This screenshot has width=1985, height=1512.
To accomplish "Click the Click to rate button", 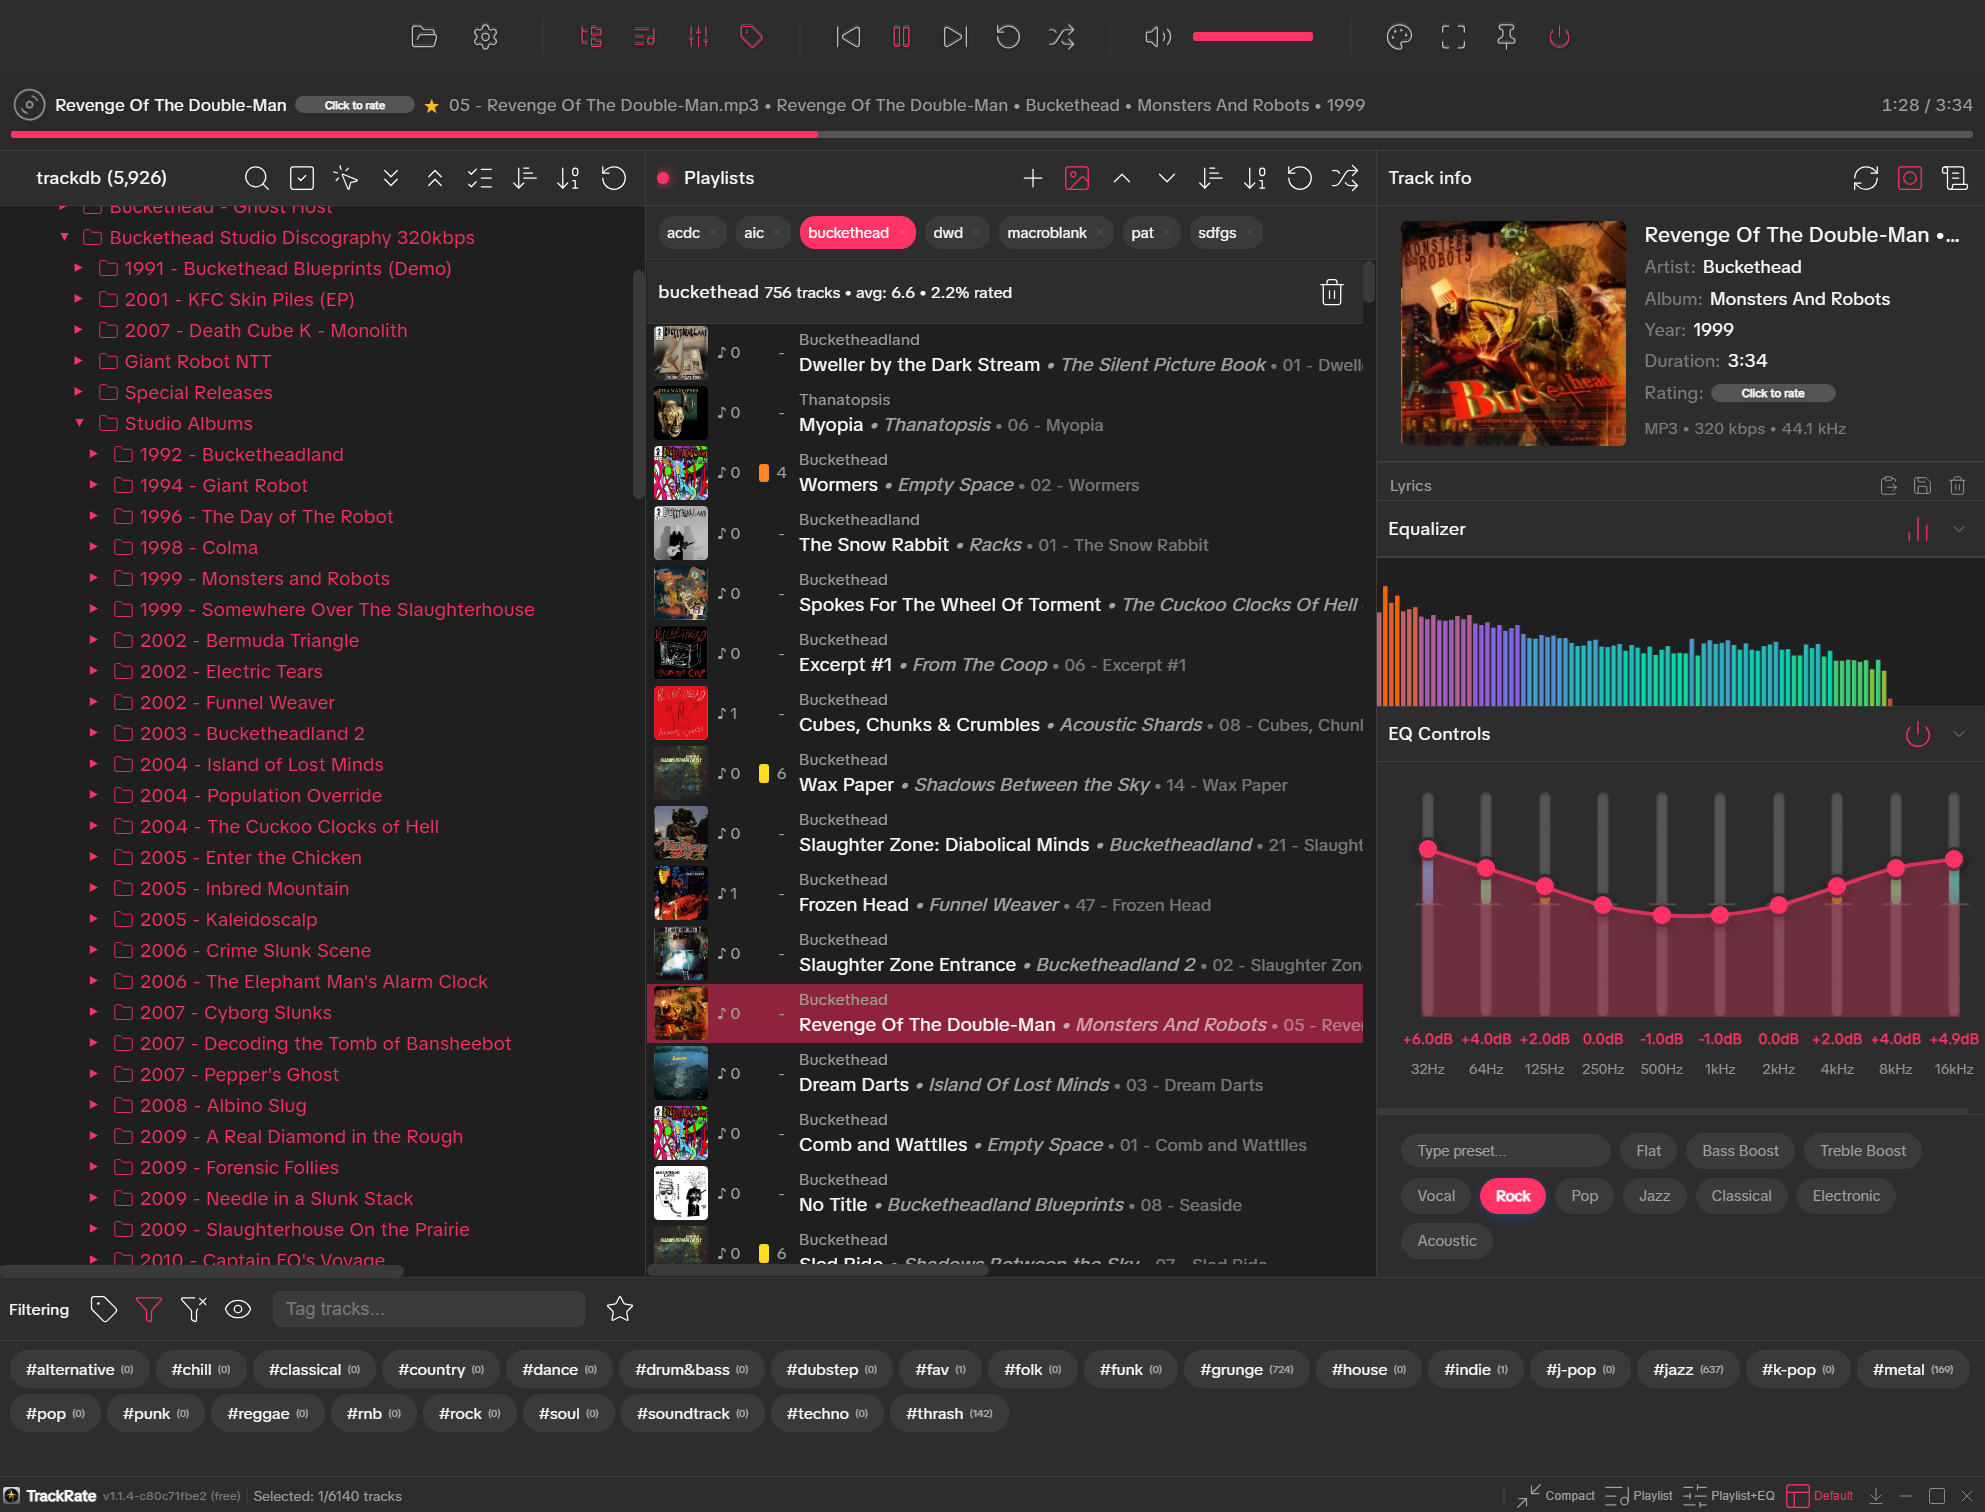I will click(355, 104).
